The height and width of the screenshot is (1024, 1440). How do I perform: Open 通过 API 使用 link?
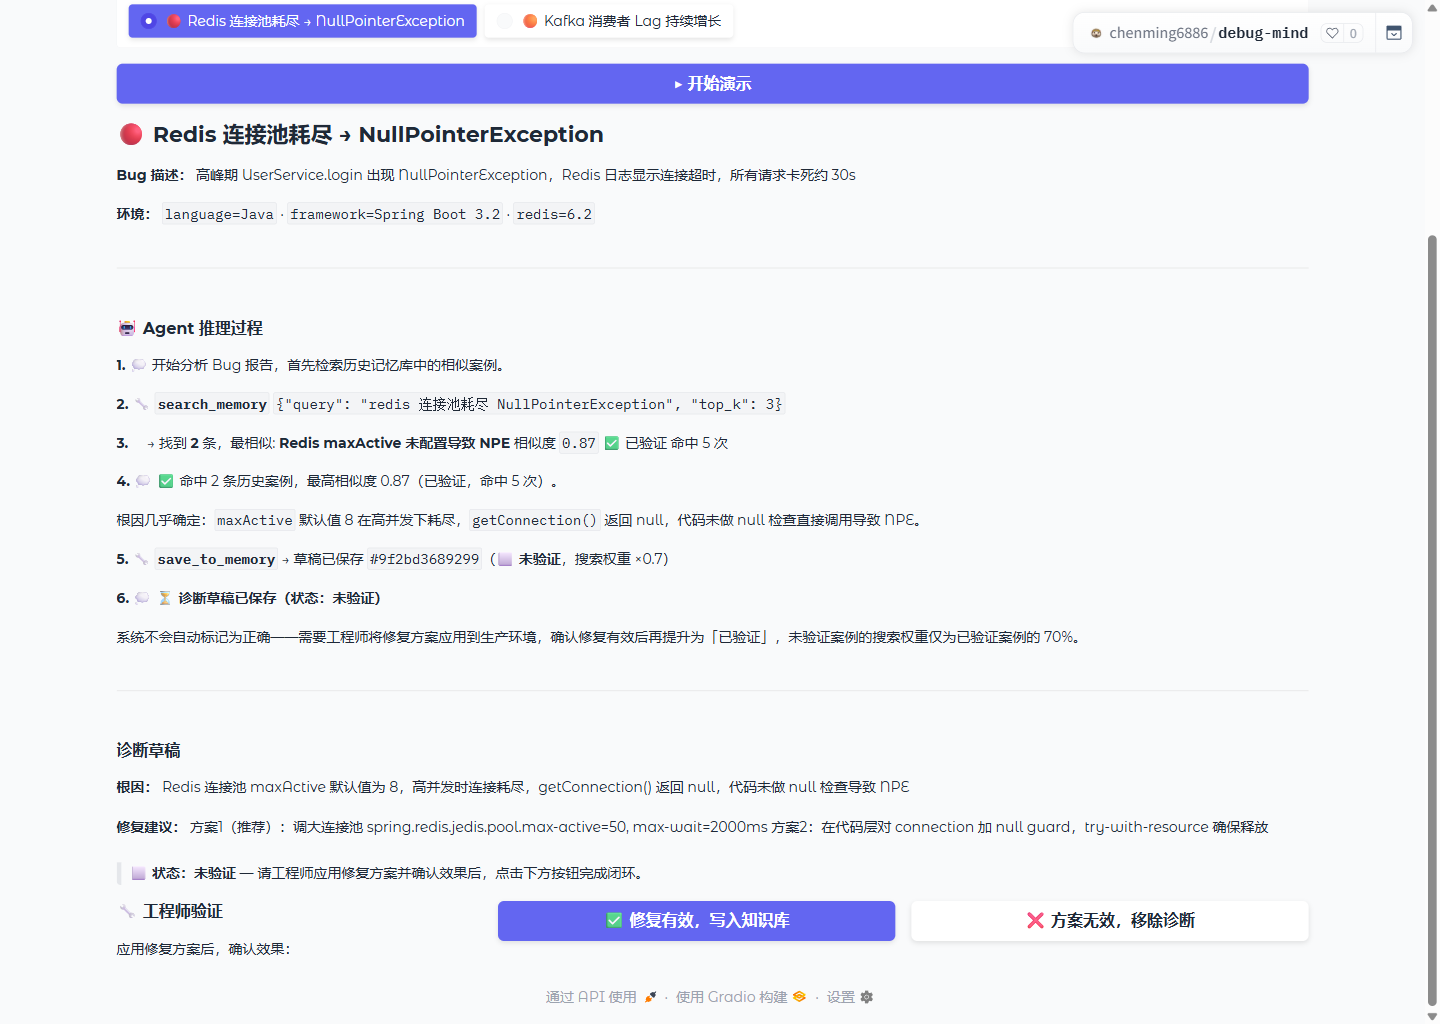601,997
